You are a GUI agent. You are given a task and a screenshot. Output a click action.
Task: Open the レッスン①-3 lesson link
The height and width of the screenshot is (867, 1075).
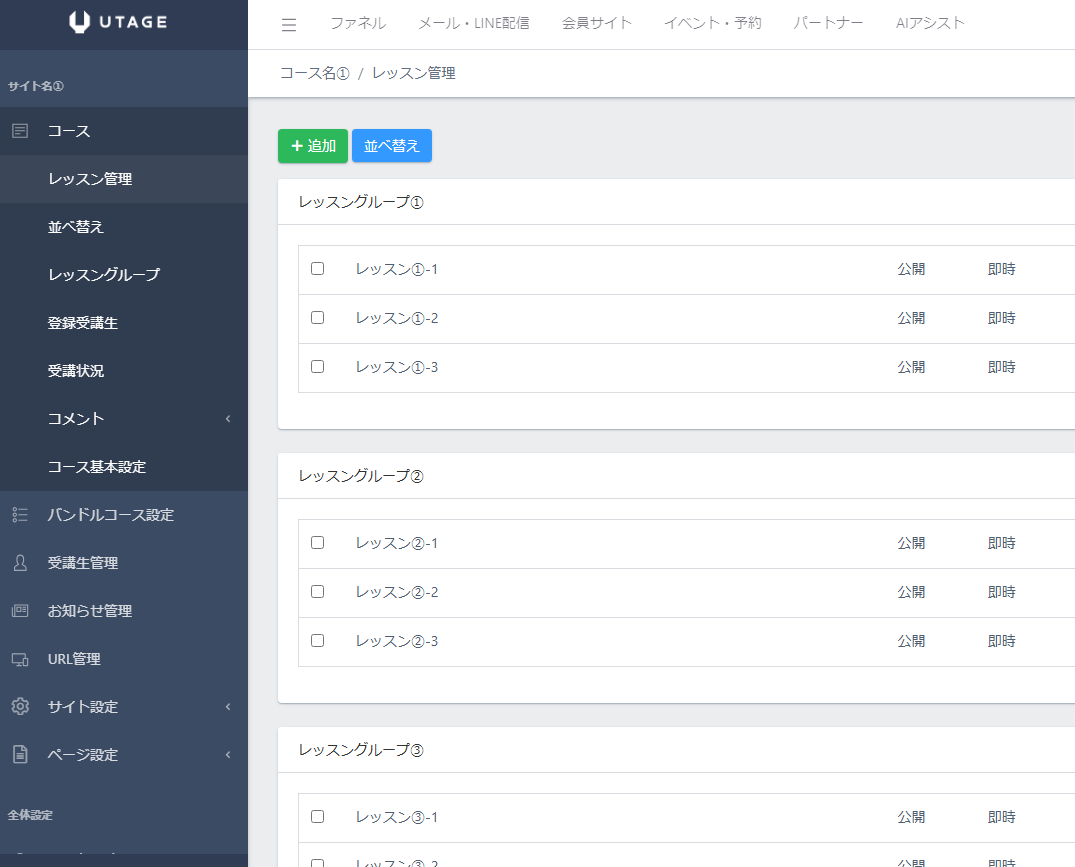(x=397, y=367)
